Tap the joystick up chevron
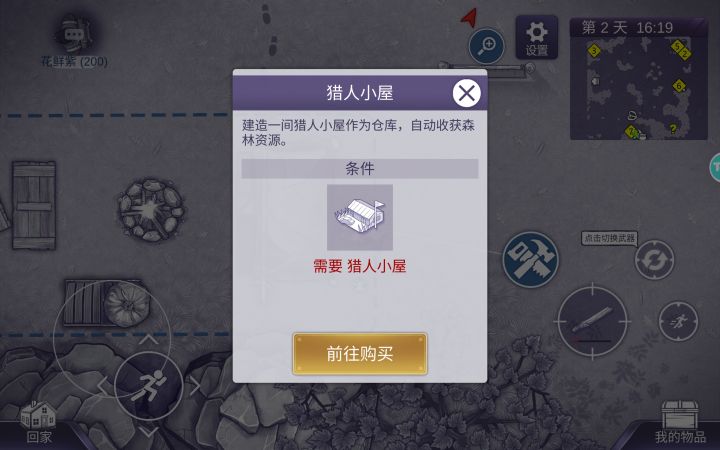The width and height of the screenshot is (720, 450). point(148,340)
